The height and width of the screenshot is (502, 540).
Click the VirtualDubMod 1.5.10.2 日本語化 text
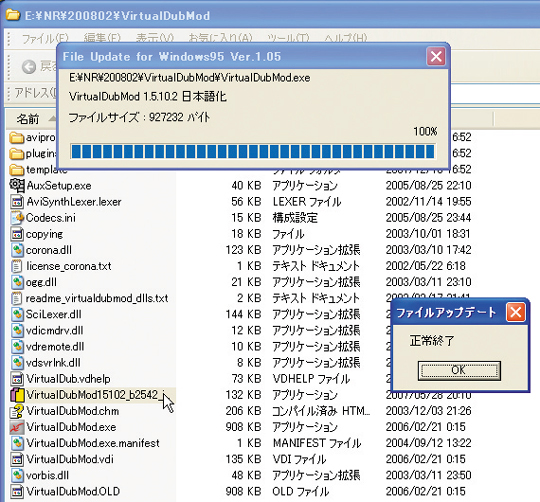[x=148, y=97]
